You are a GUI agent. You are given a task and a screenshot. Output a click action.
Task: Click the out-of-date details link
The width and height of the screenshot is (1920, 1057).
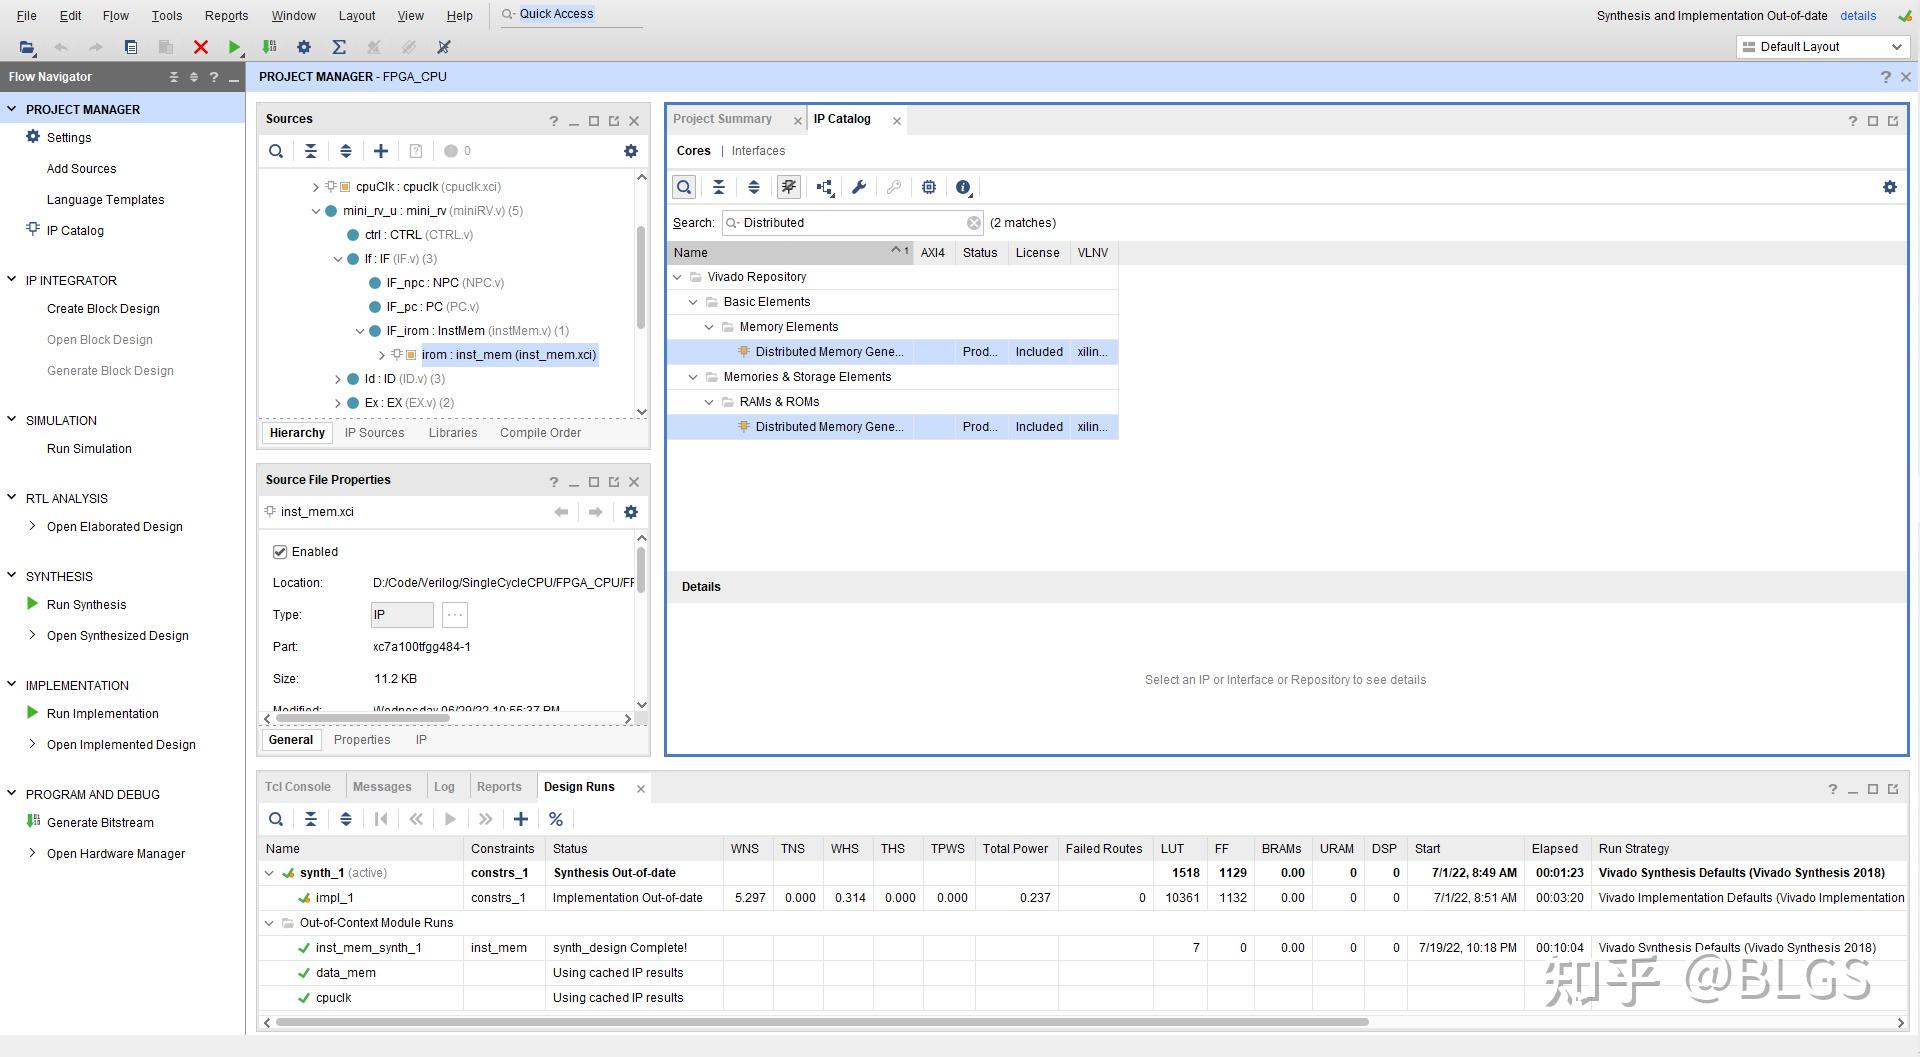point(1857,16)
